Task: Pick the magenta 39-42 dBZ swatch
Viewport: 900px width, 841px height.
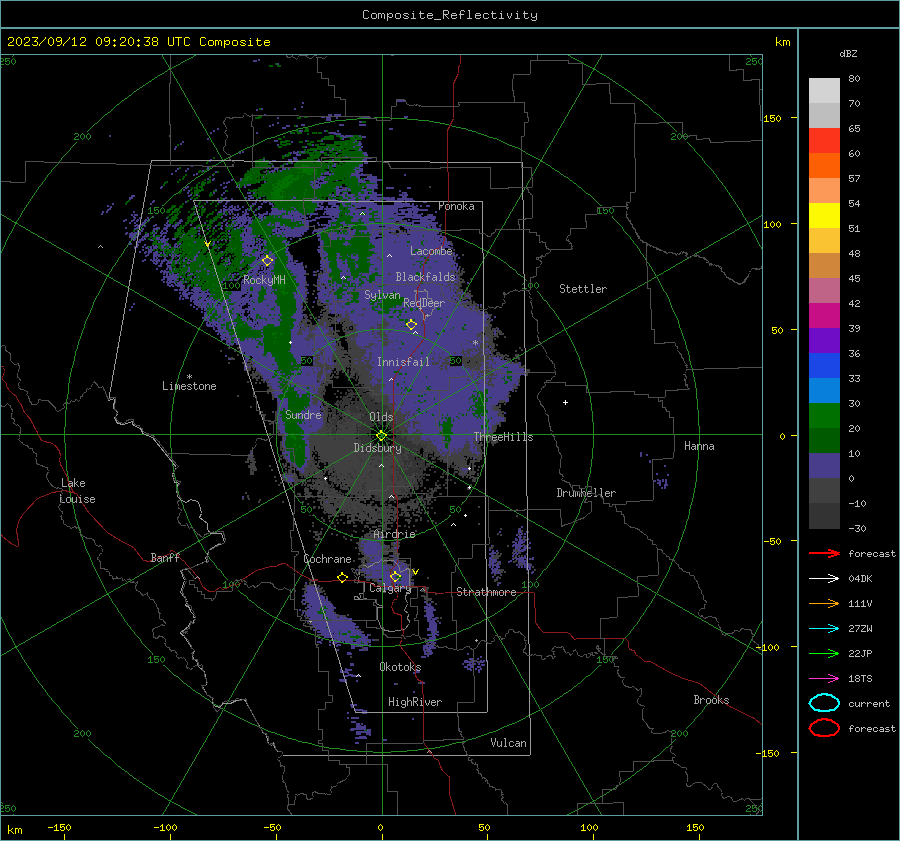Action: tap(824, 316)
